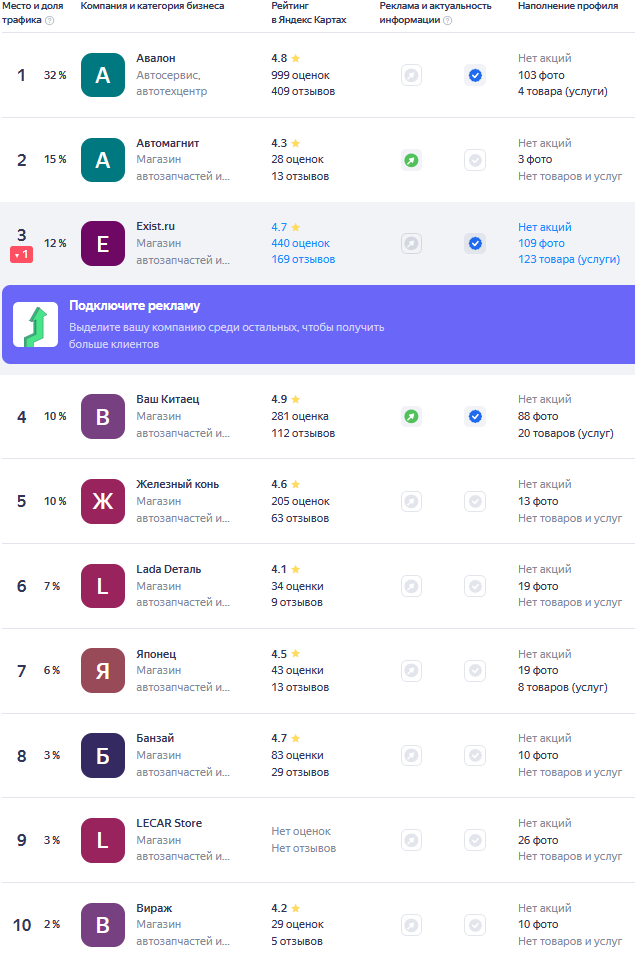The height and width of the screenshot is (965, 635).
Task: Open Exist.ru's '169 отзывов' link
Action: click(303, 260)
